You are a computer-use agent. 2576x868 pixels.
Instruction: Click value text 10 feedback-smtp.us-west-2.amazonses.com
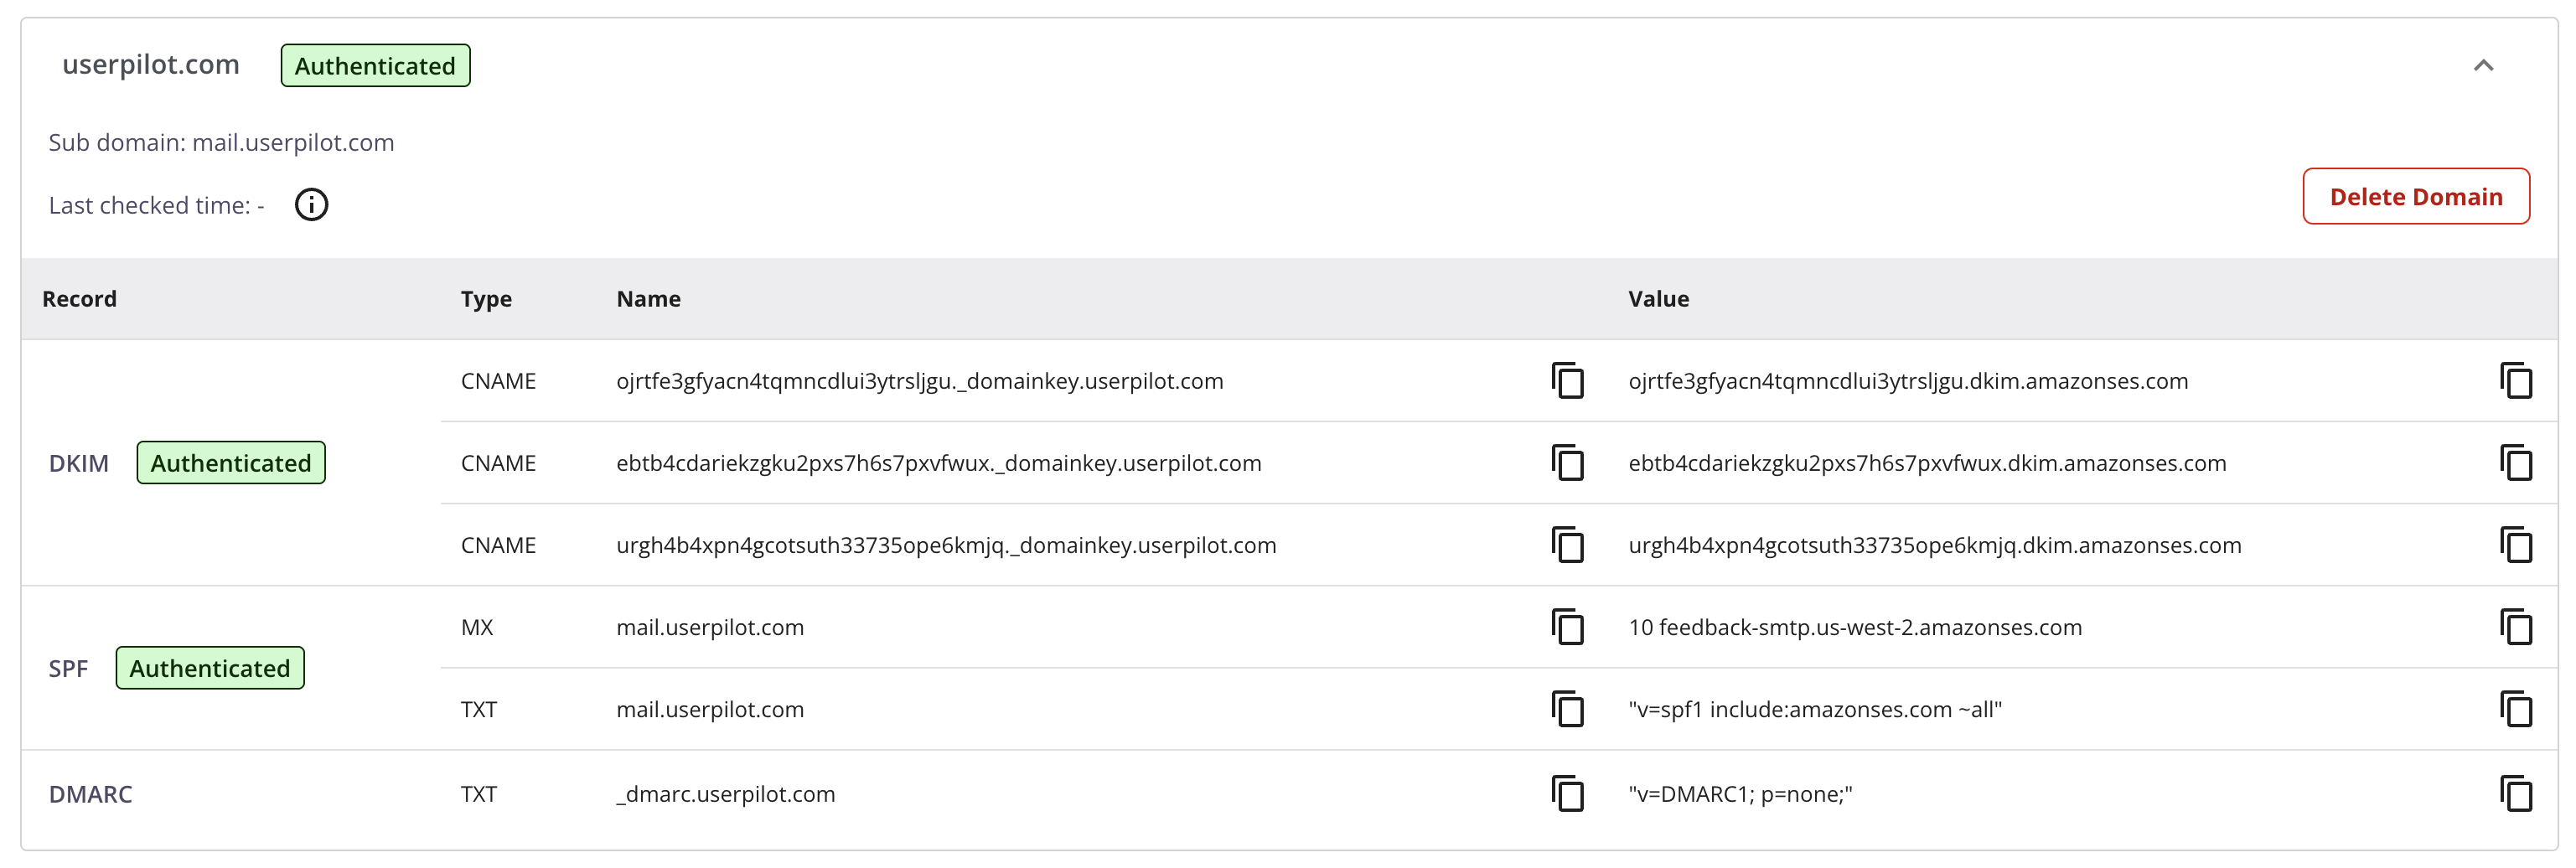pyautogui.click(x=1855, y=627)
